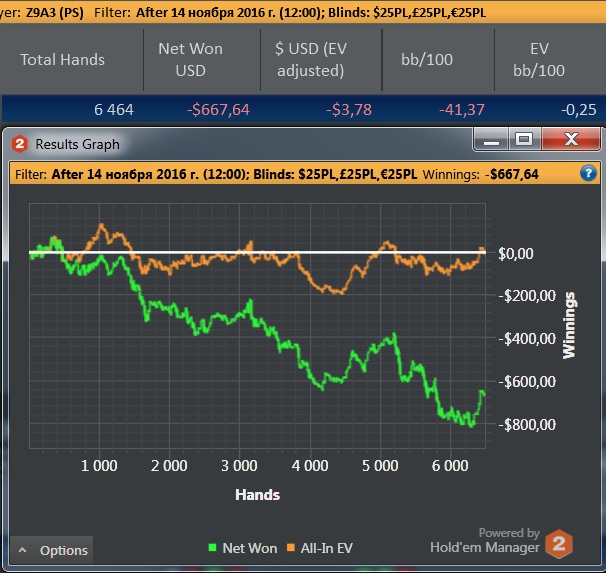
Task: Click the Powered by Hold'em Manager text
Action: click(485, 540)
